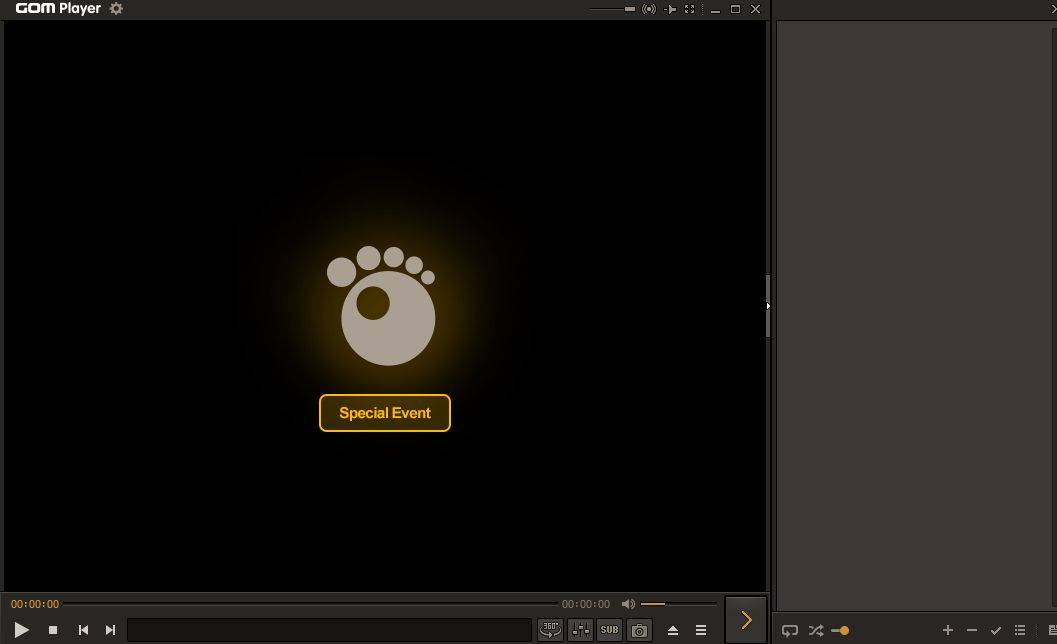Viewport: 1057px width, 644px height.
Task: Click the chevron at playlist top-right
Action: point(1052,9)
